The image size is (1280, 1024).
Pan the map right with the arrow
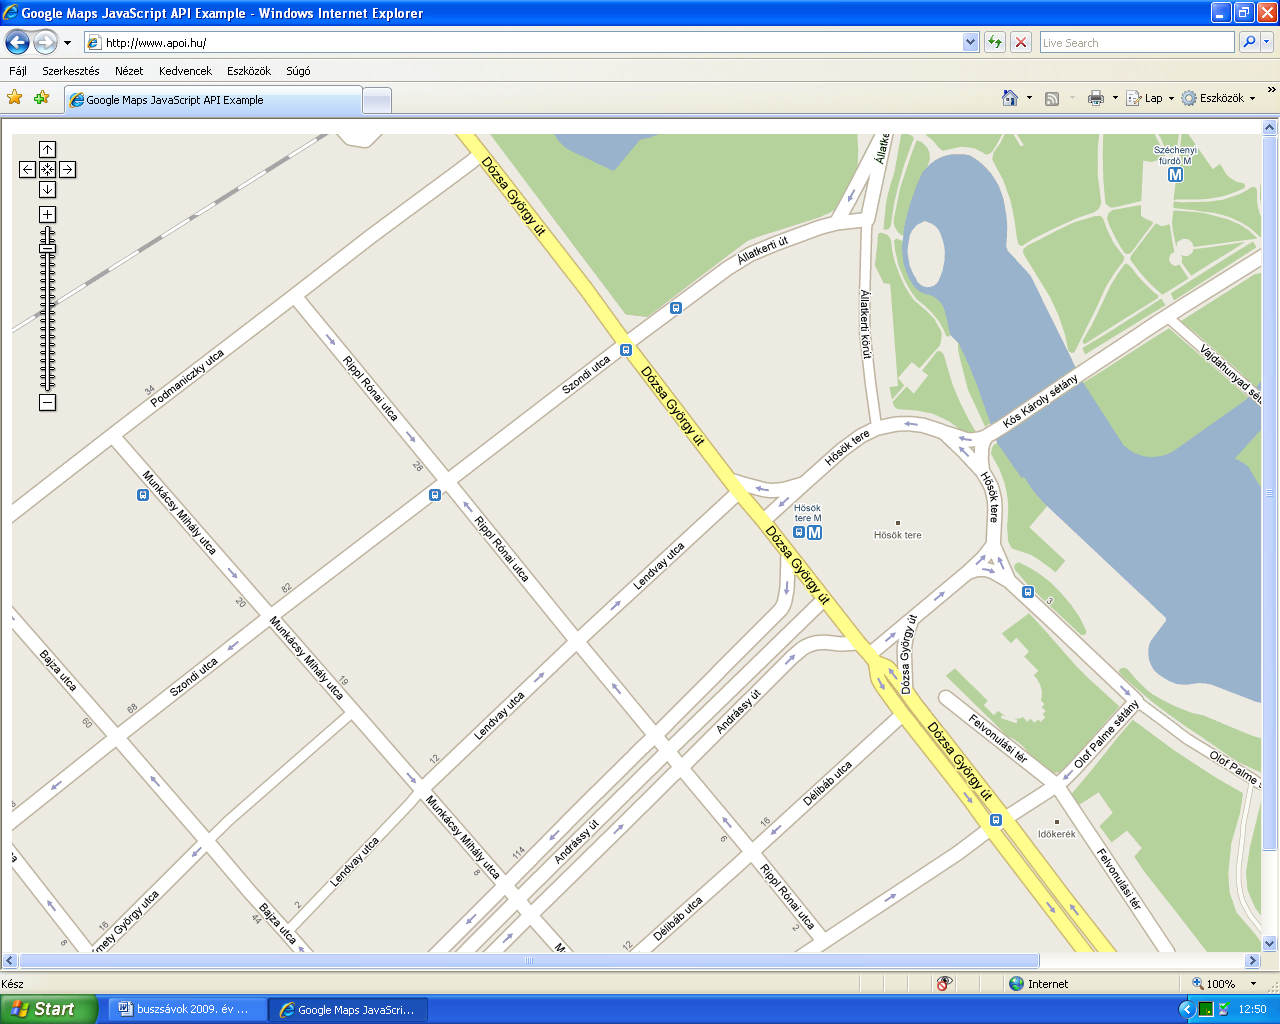coord(67,169)
